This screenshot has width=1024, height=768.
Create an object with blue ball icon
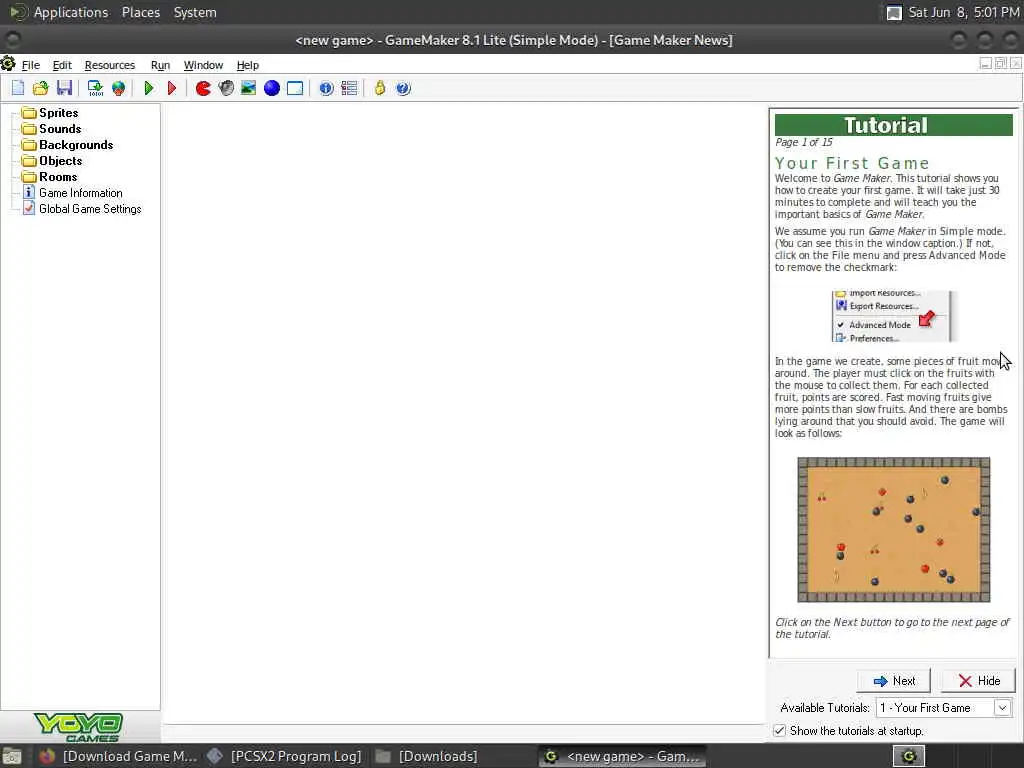click(272, 88)
